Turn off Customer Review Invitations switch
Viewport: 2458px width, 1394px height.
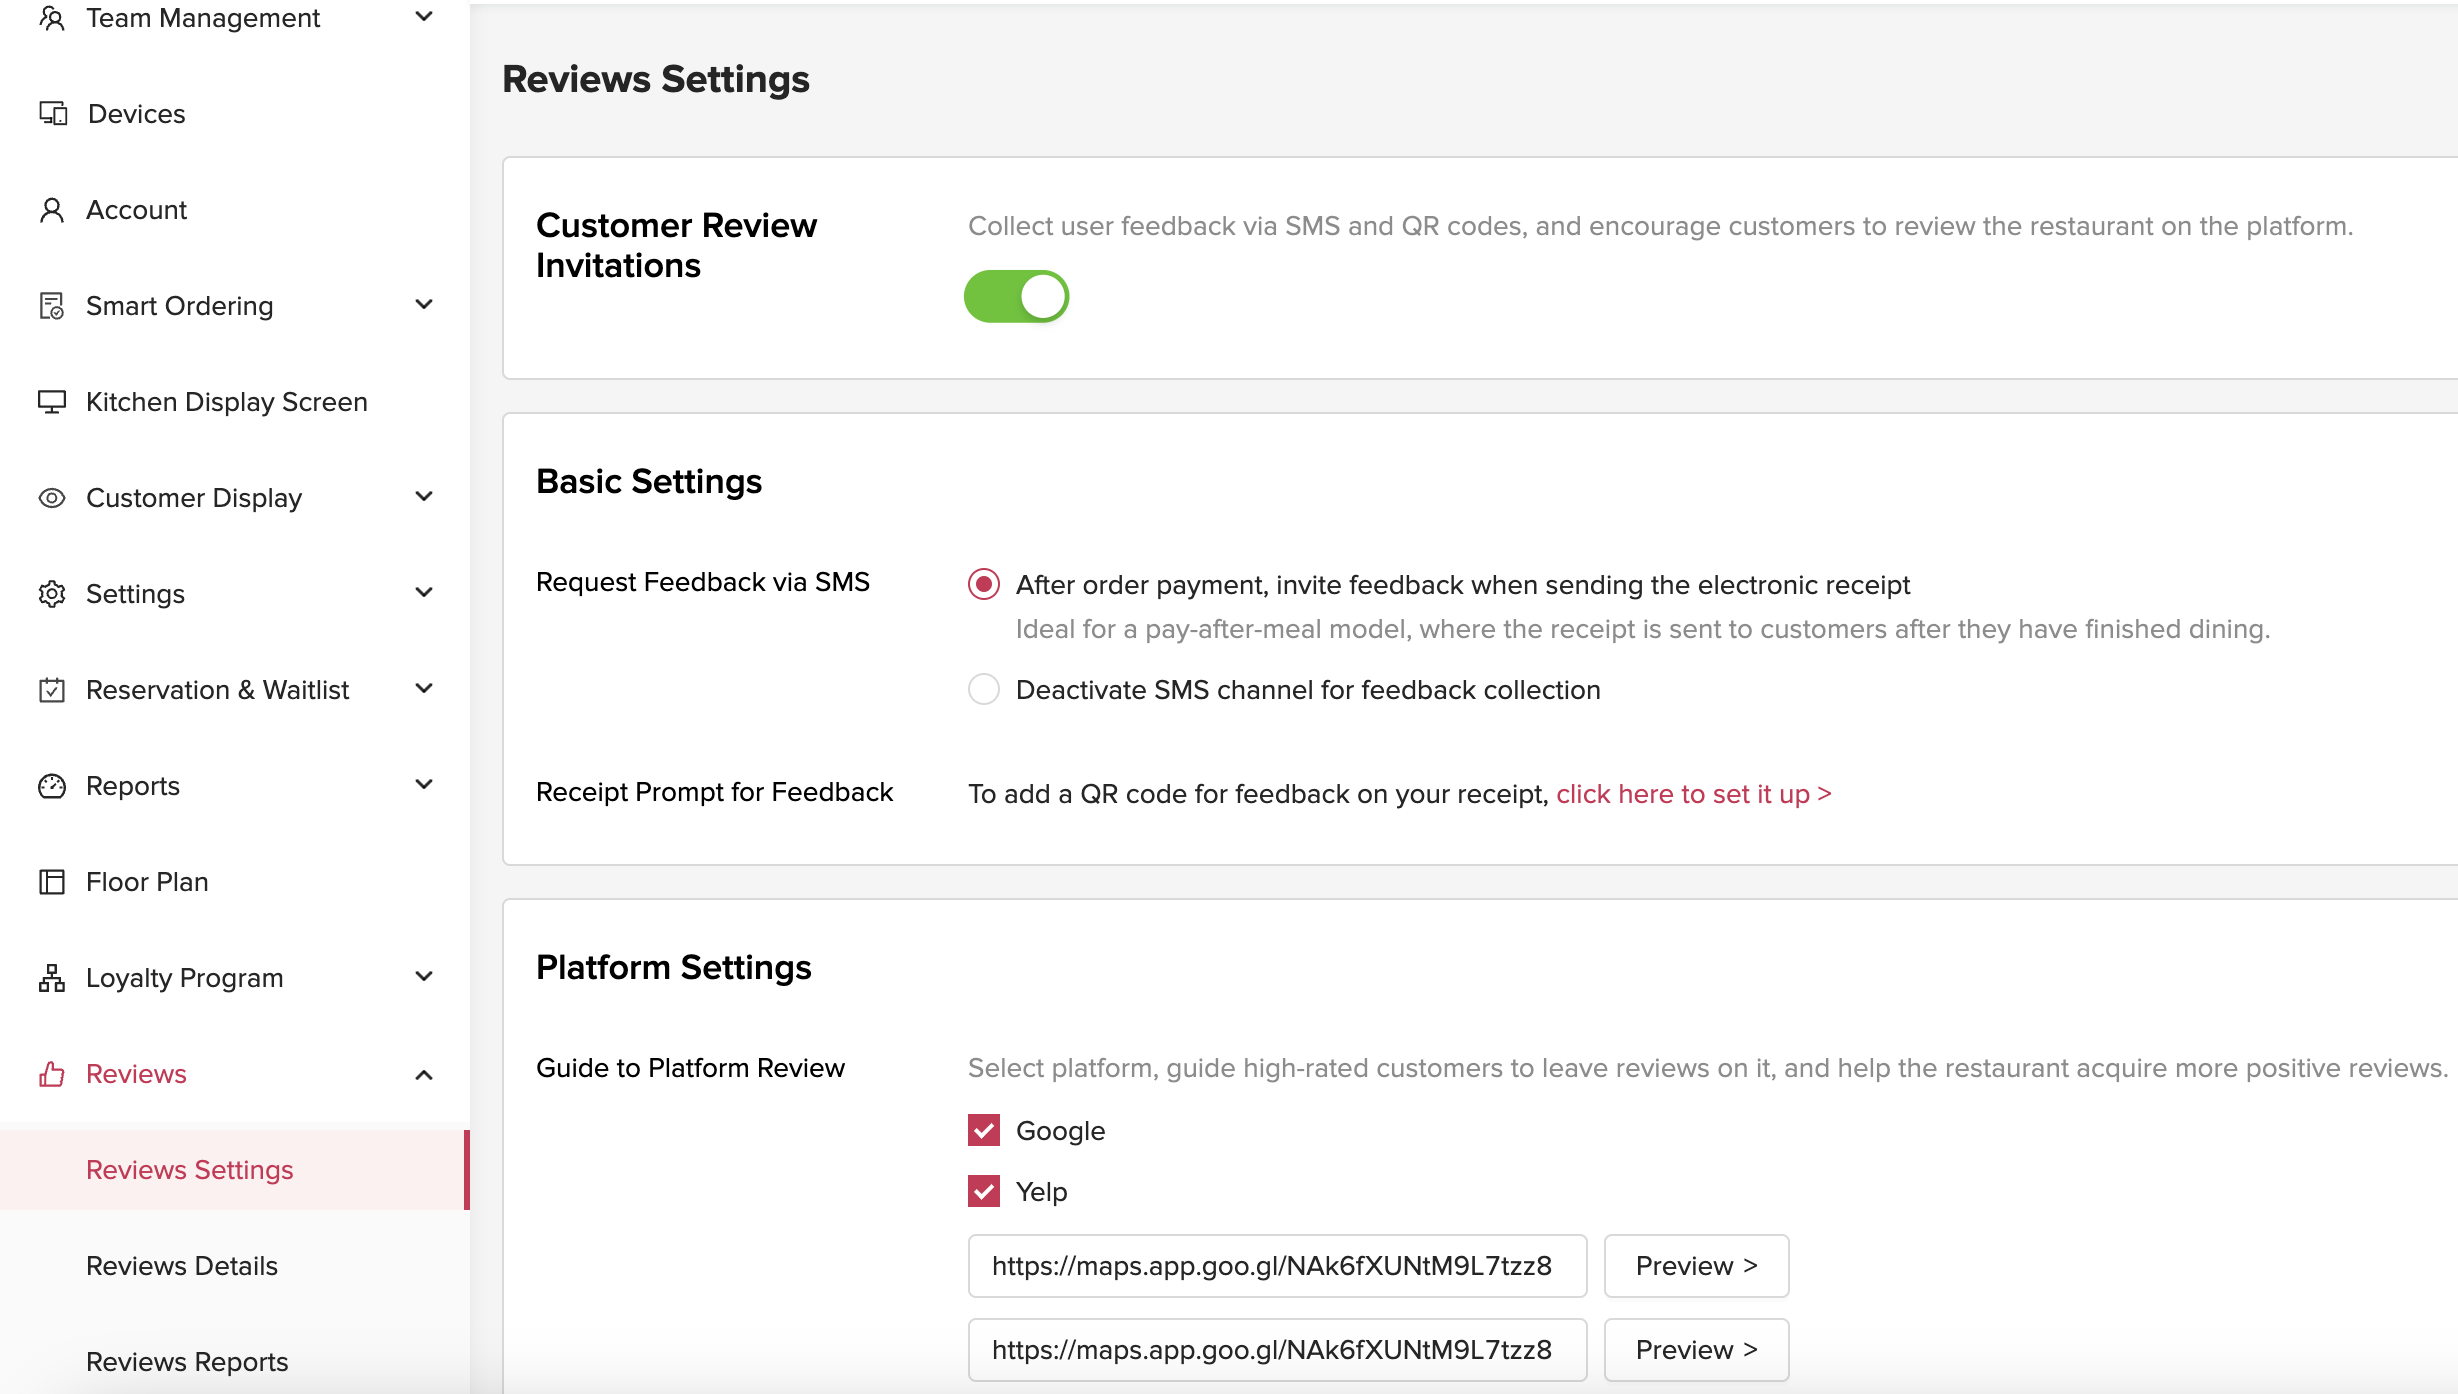point(1016,297)
